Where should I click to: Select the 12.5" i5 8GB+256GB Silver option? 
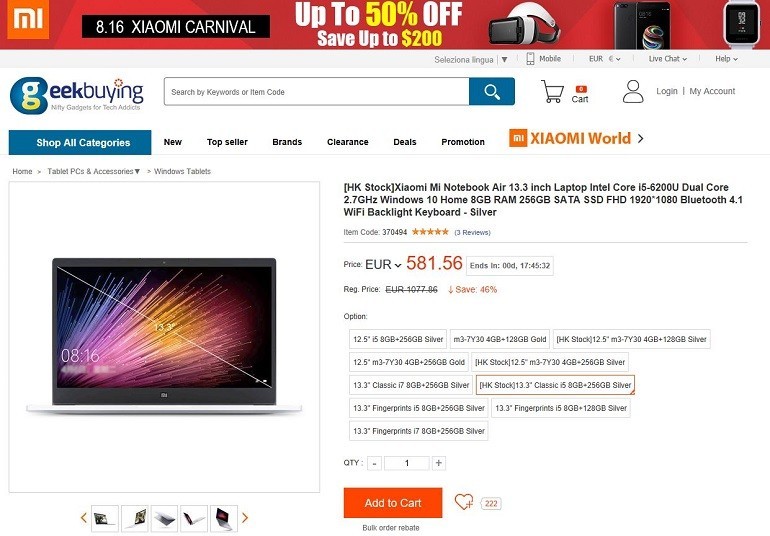pos(398,339)
